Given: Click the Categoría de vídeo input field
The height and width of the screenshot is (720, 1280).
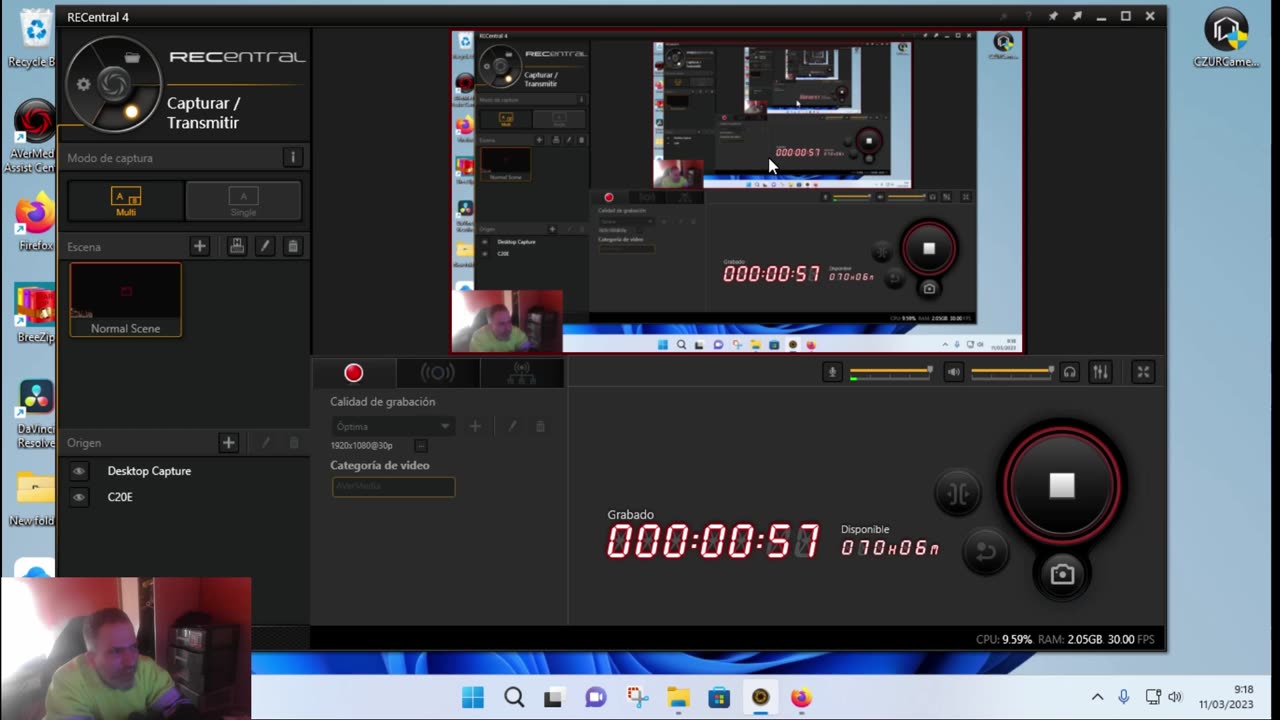Looking at the screenshot, I should coord(393,487).
